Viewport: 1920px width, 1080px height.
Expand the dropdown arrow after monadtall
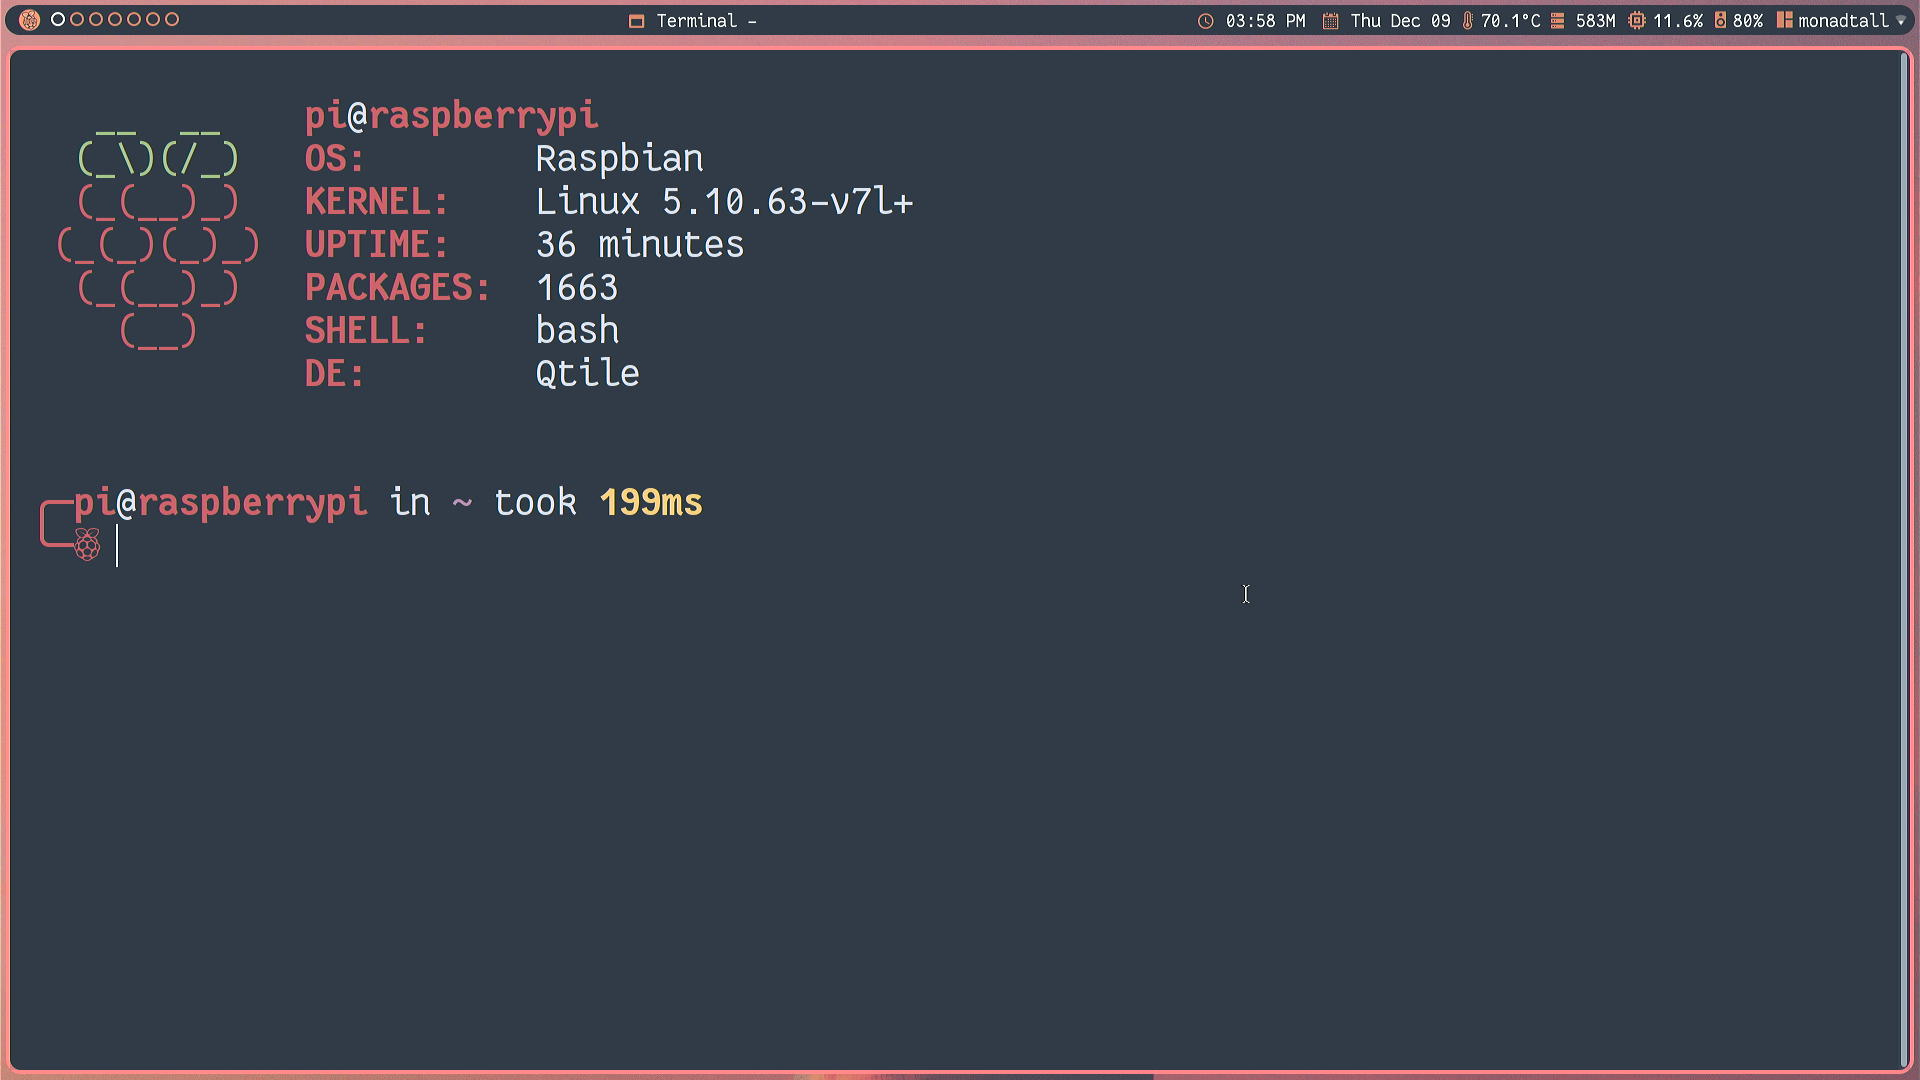point(1901,21)
